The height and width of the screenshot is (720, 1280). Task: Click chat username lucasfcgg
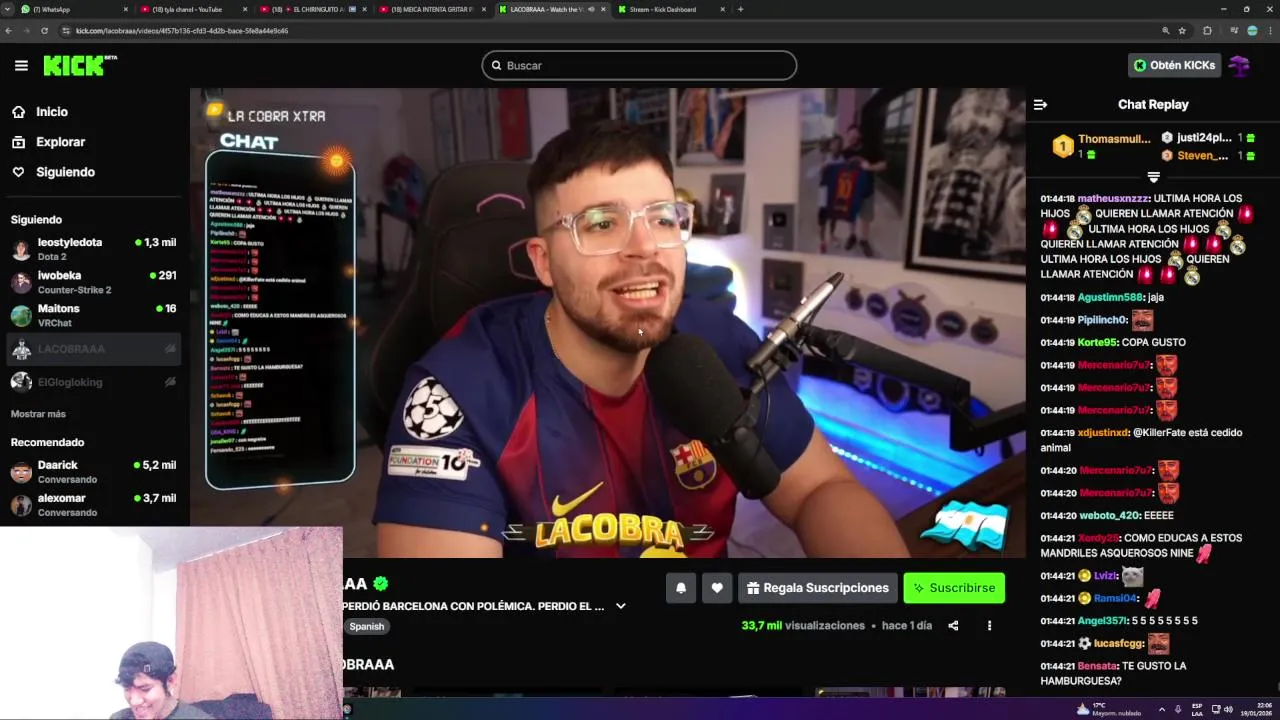tap(1118, 644)
